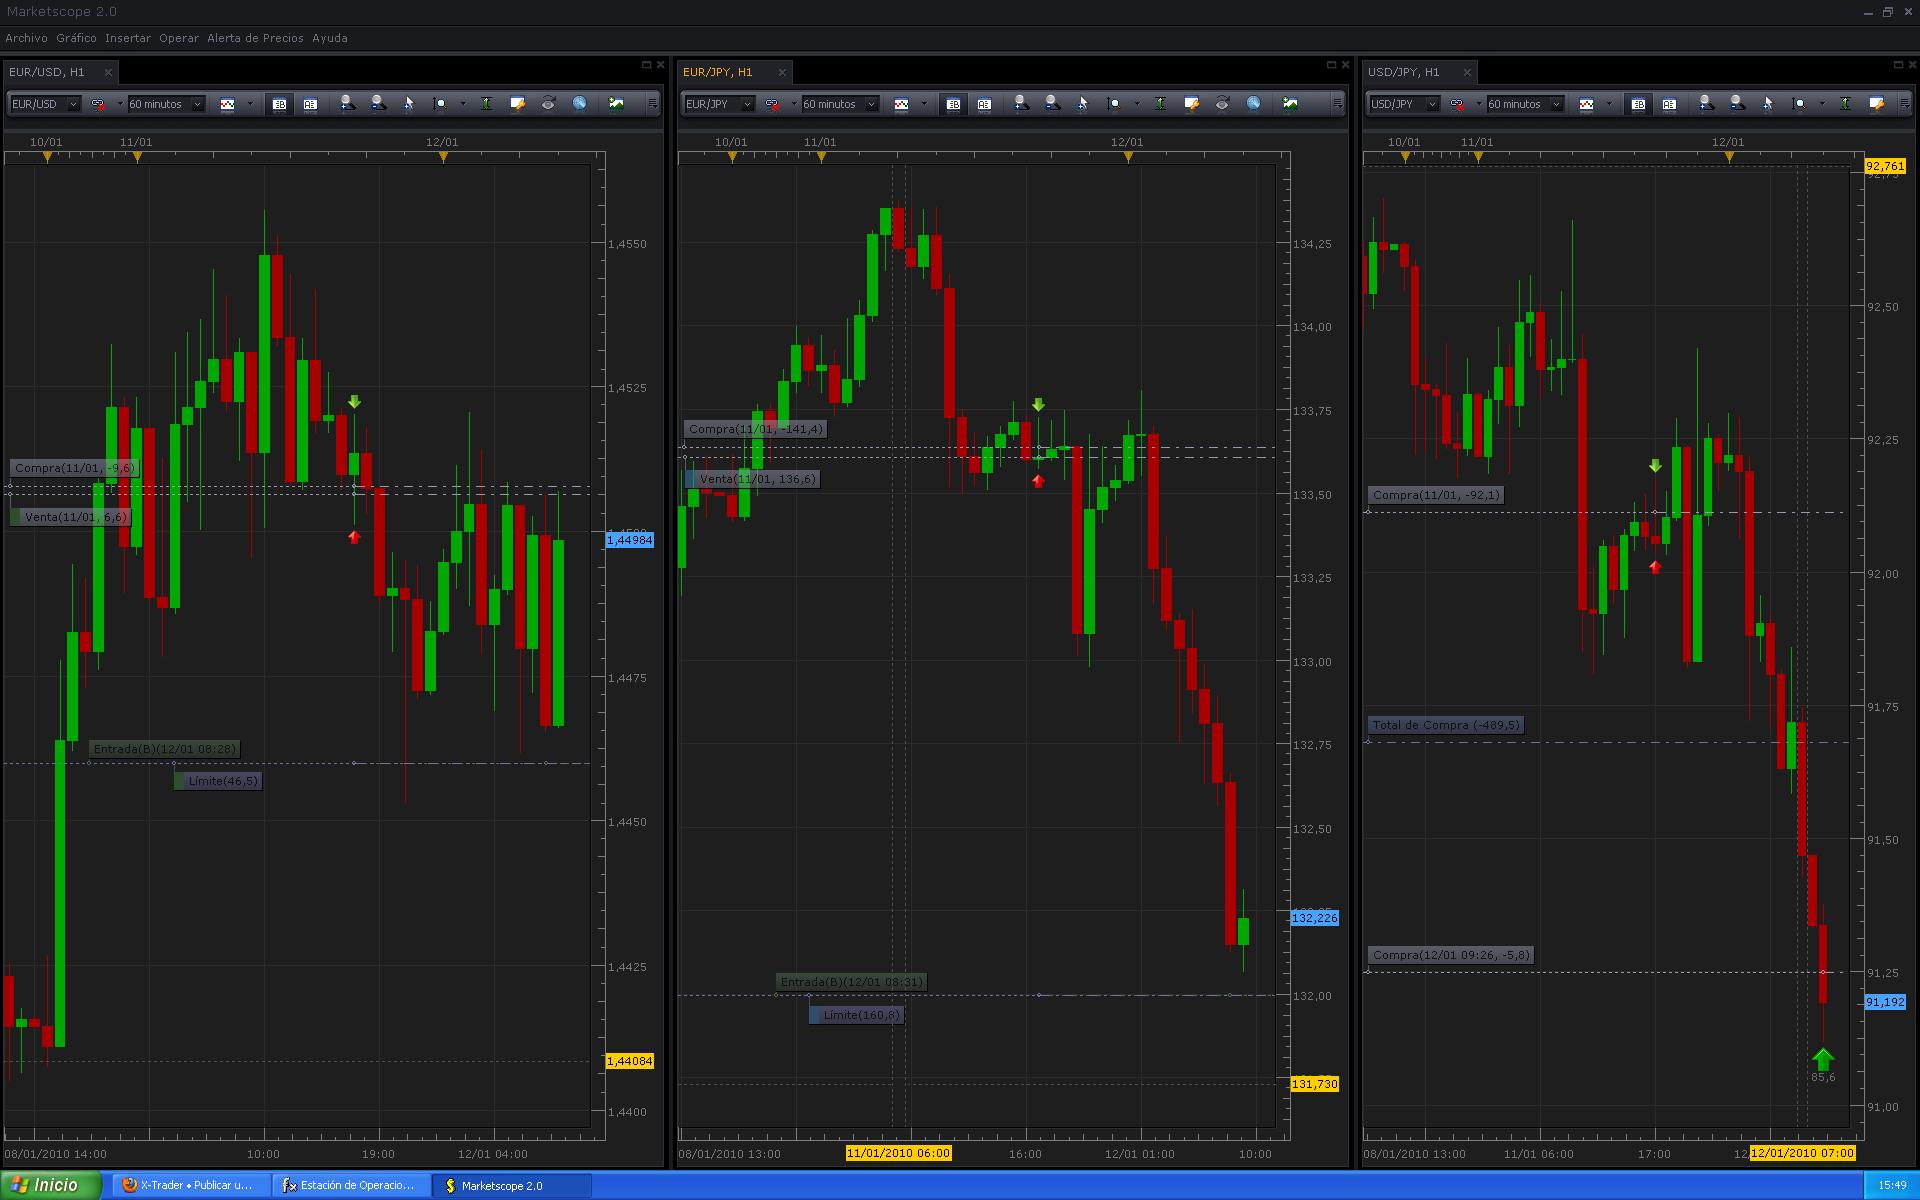The image size is (1920, 1200).
Task: Toggle bid price mode button in EUR/USD toolbar
Action: (279, 104)
